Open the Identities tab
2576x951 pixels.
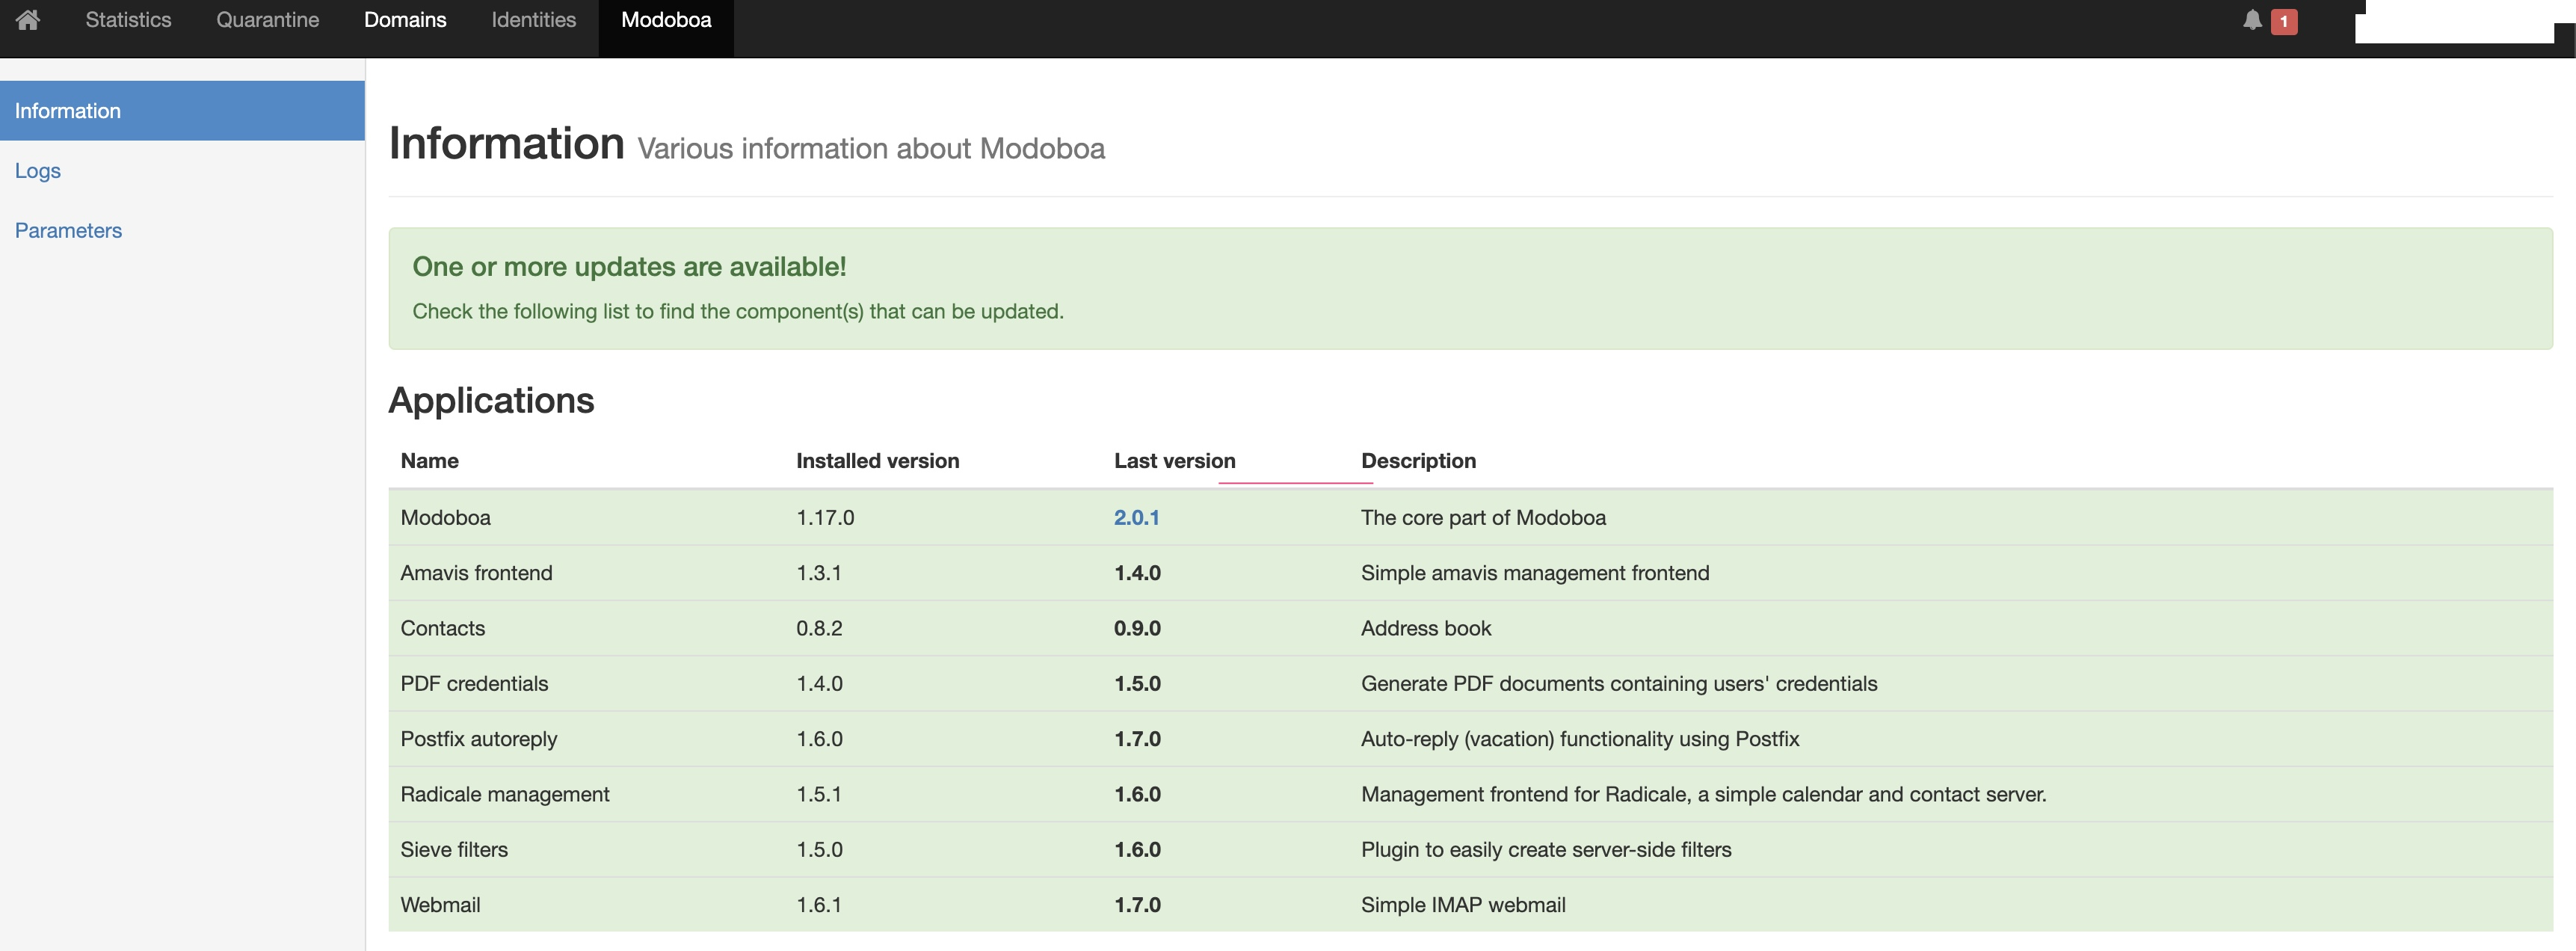[x=533, y=19]
